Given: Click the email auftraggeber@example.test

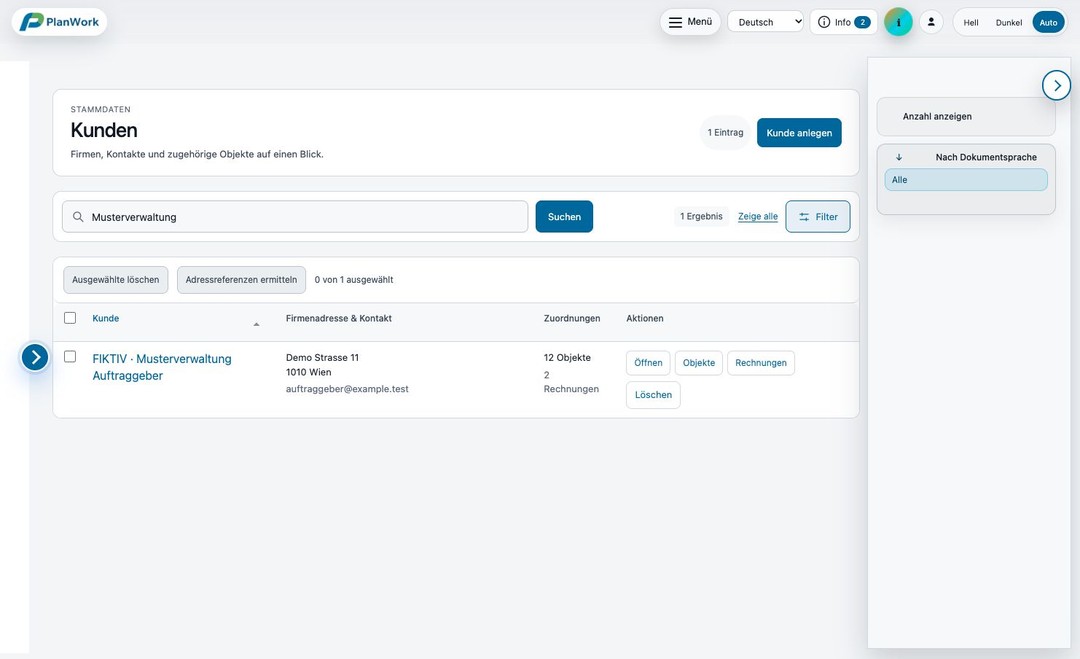Looking at the screenshot, I should (347, 389).
